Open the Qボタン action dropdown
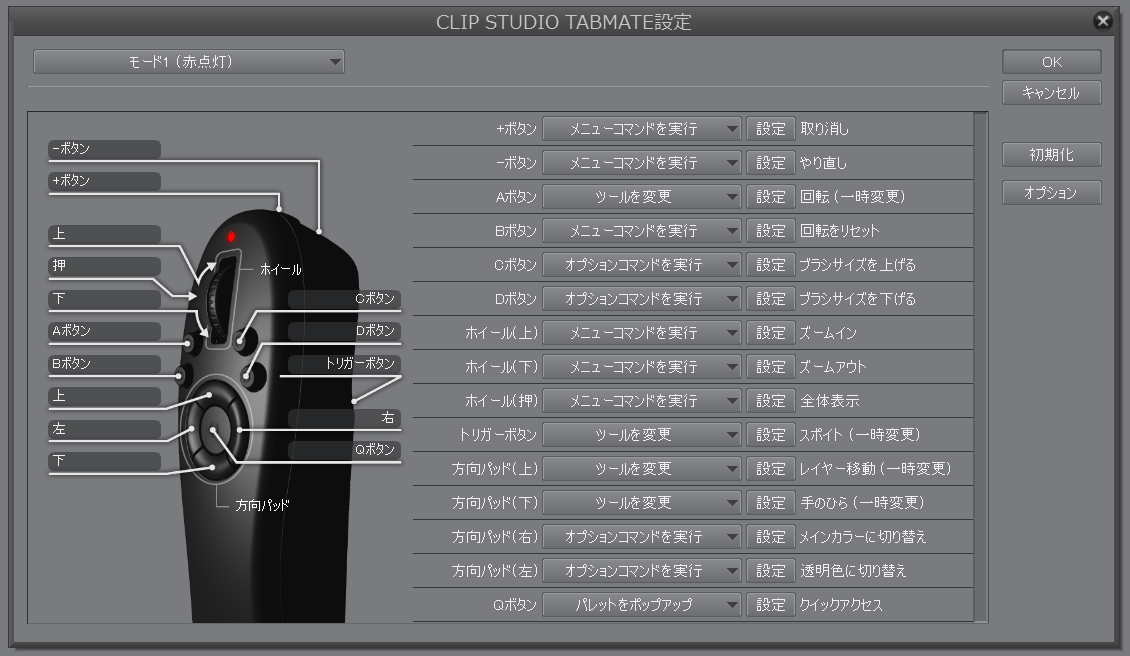 click(x=641, y=605)
